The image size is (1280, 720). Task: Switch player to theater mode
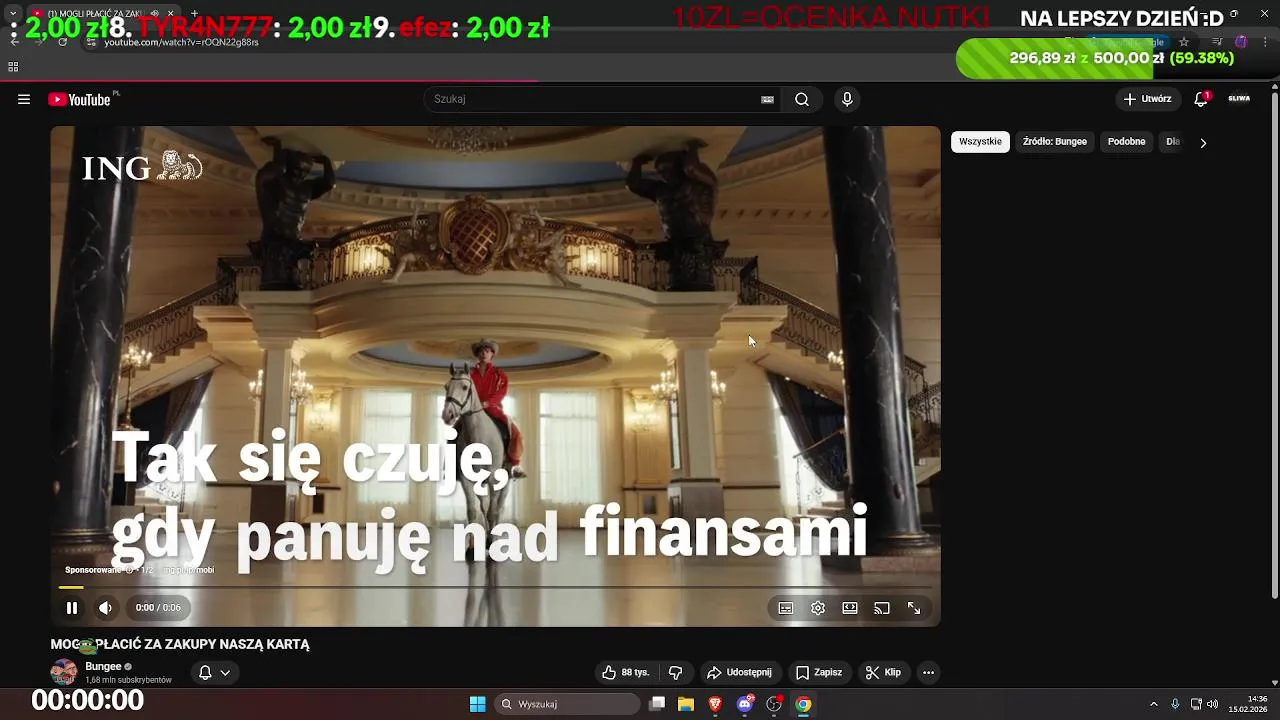click(850, 608)
